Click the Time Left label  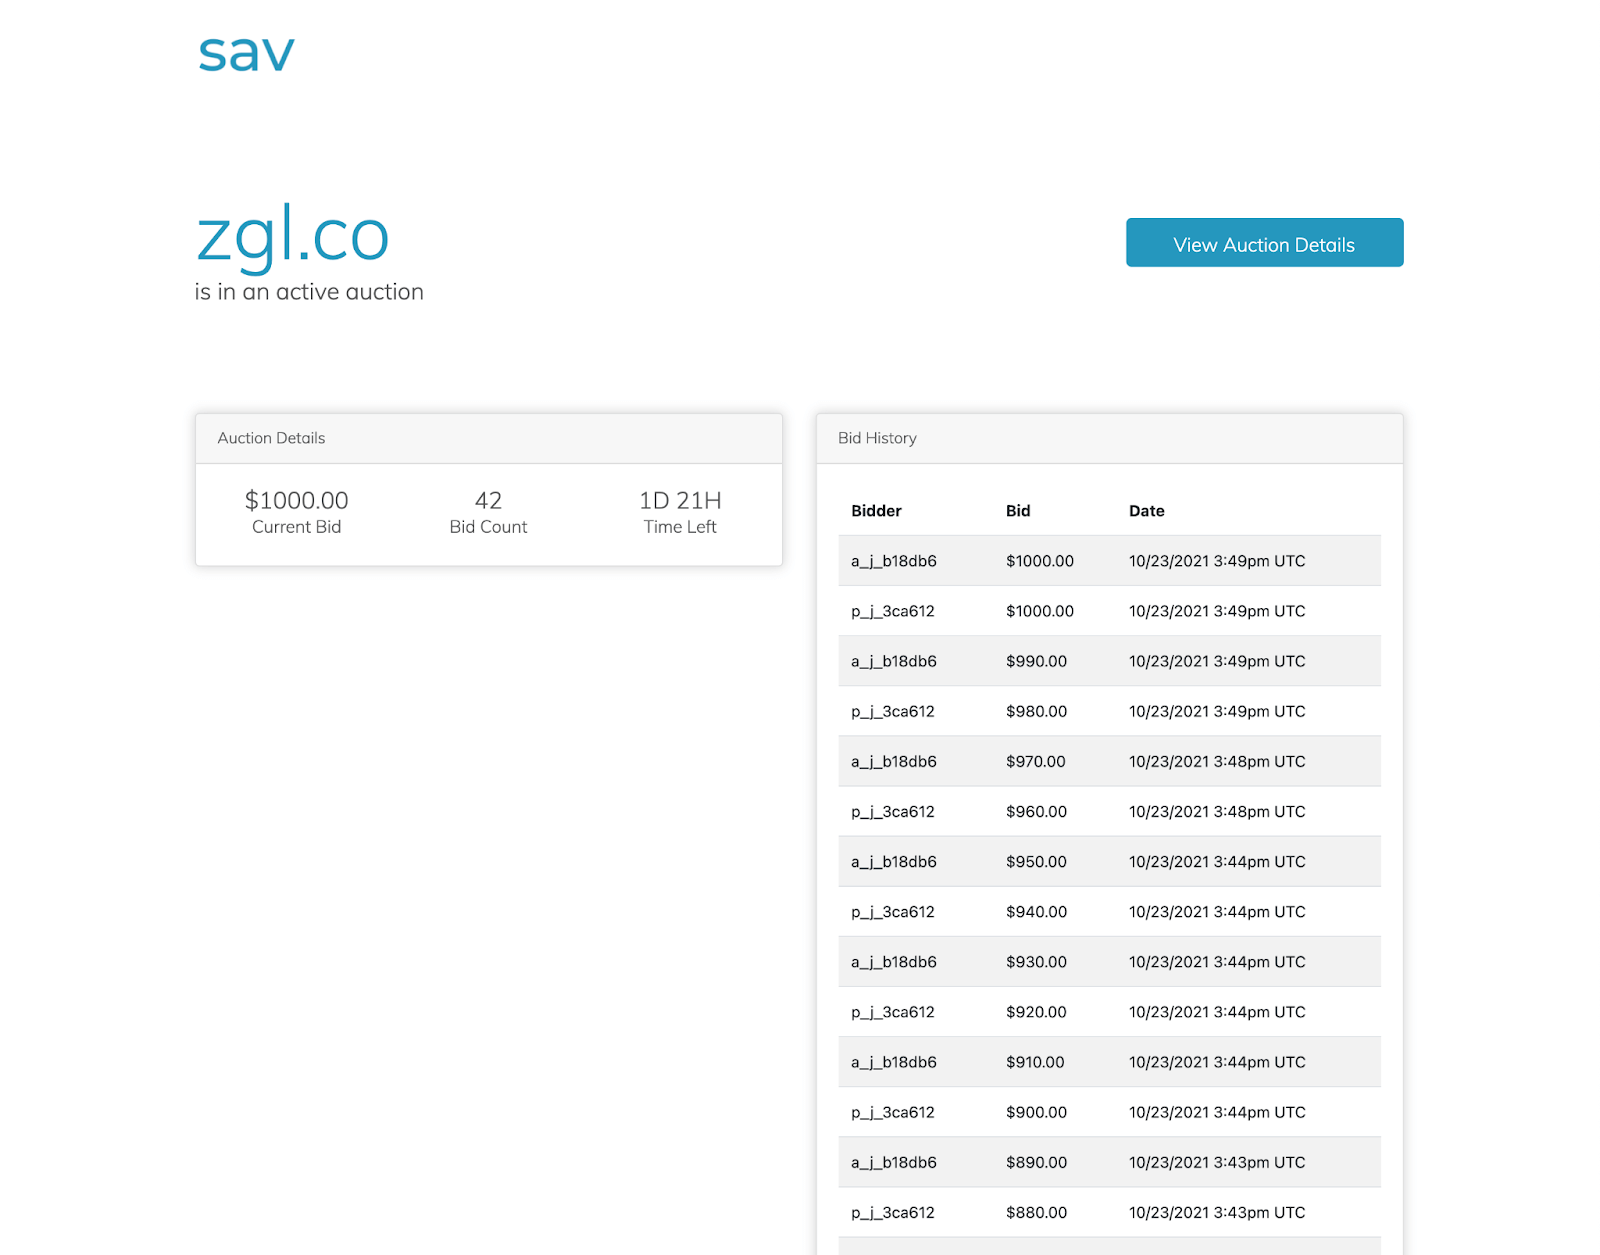680,527
